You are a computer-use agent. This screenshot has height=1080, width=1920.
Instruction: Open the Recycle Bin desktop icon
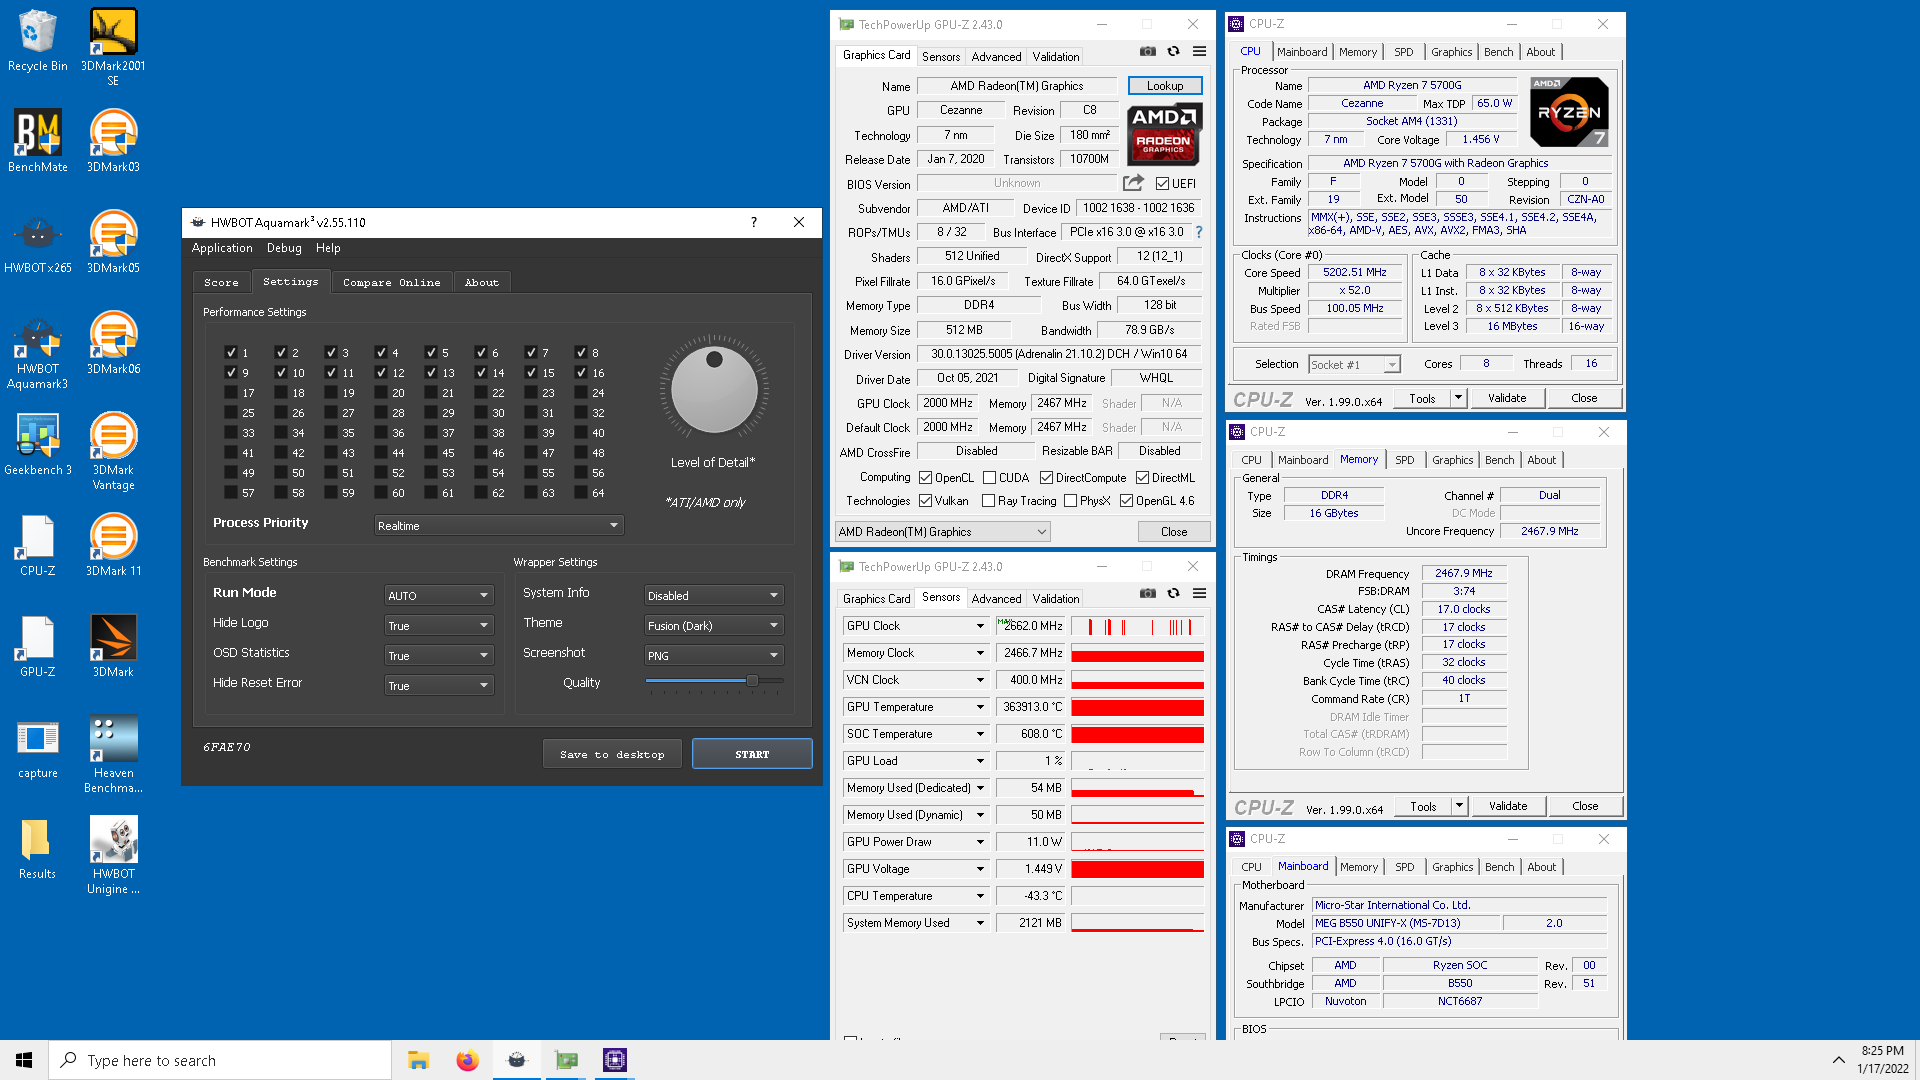click(37, 40)
